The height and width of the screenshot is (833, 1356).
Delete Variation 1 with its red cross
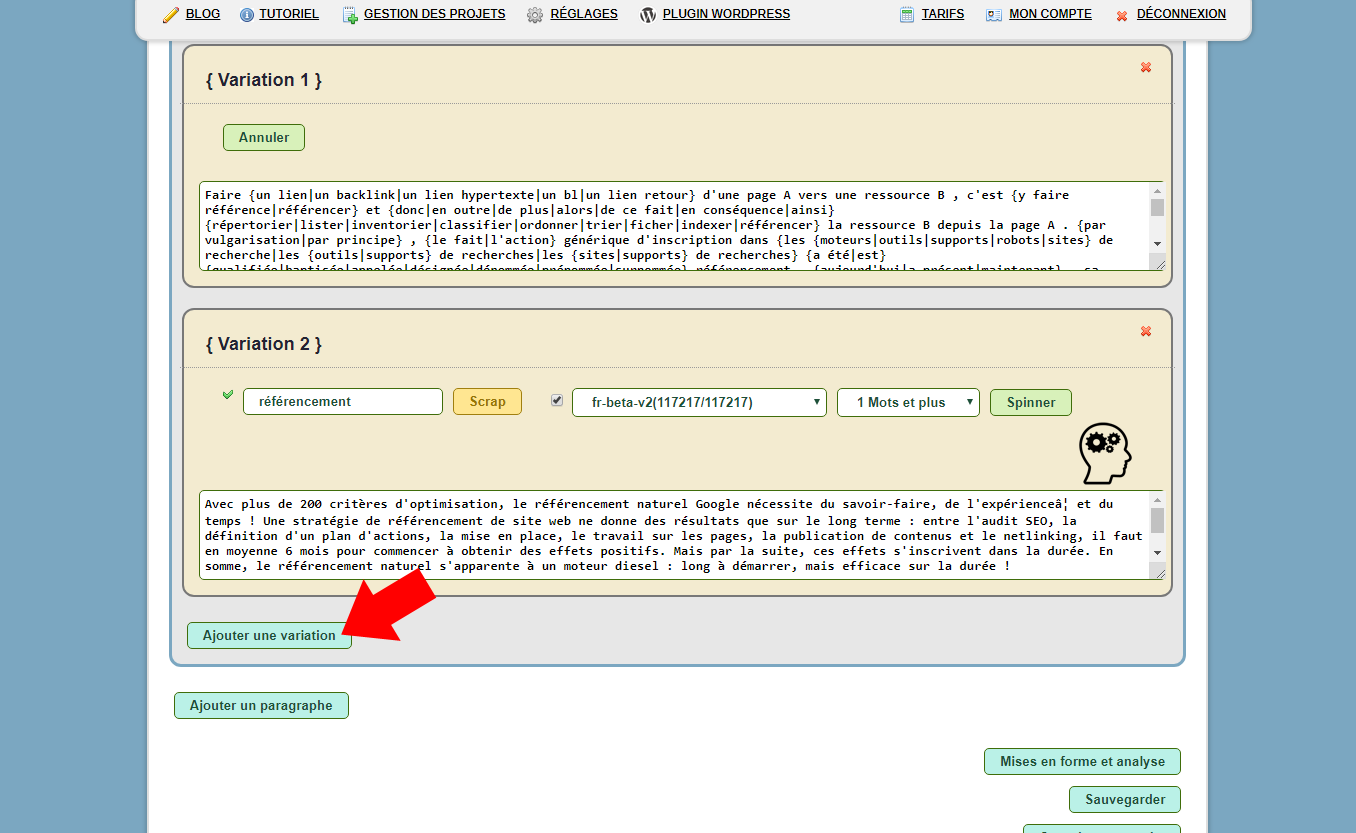point(1146,67)
